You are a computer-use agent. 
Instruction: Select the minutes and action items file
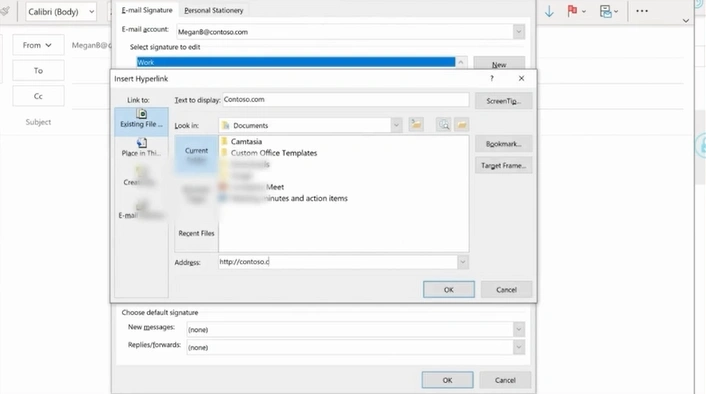point(284,198)
